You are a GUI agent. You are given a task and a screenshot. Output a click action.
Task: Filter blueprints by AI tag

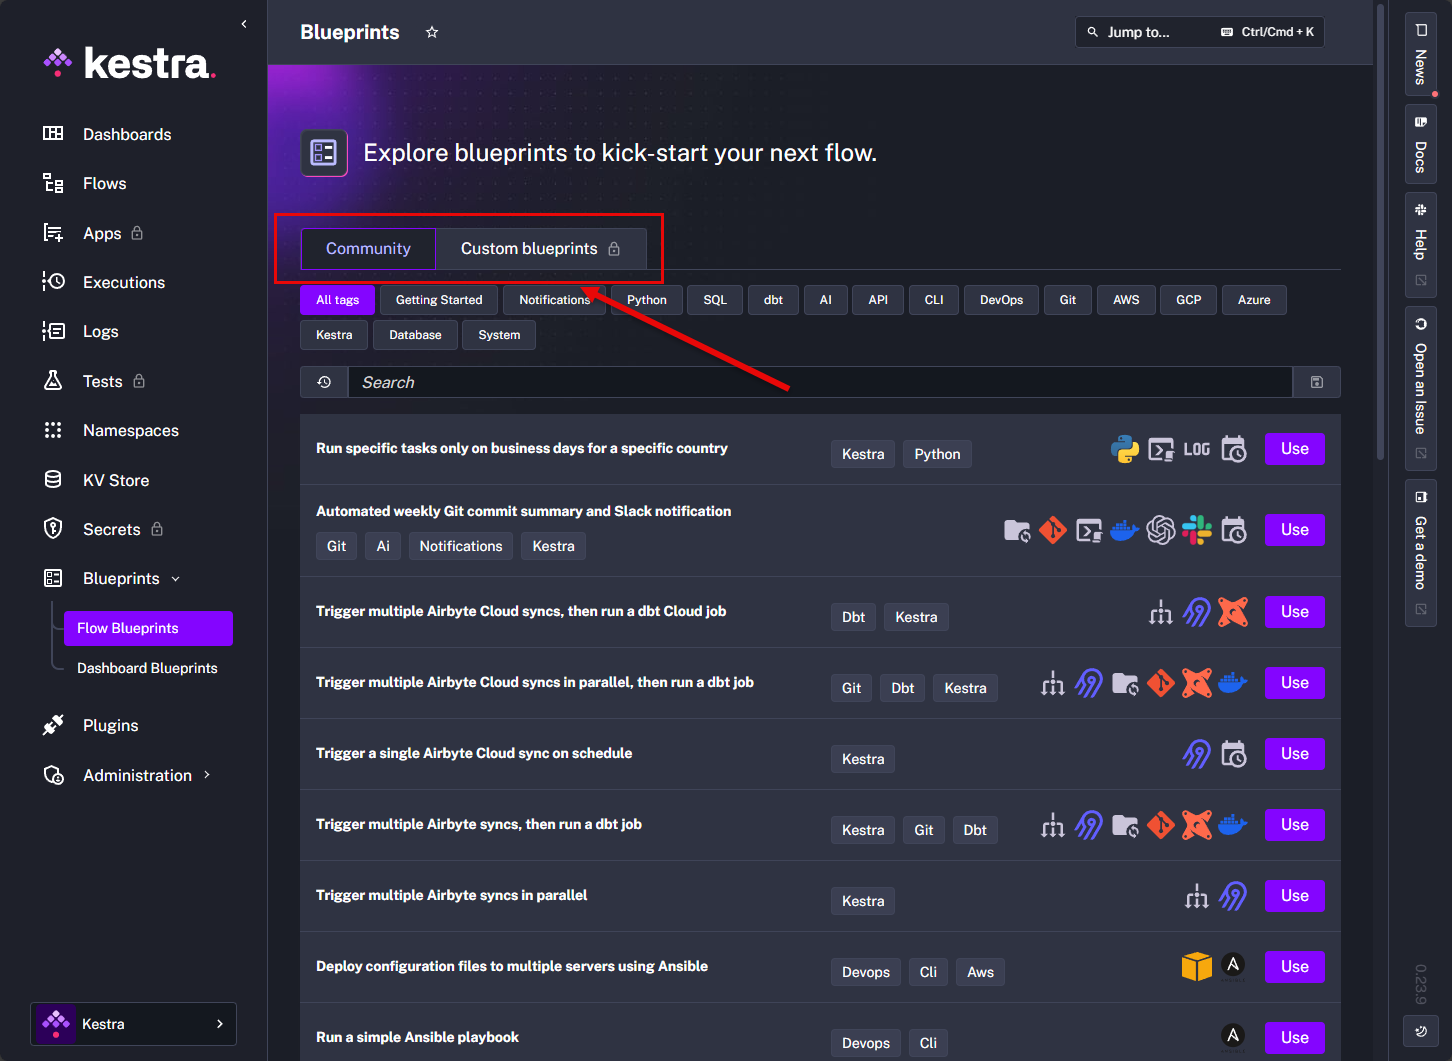tap(826, 300)
